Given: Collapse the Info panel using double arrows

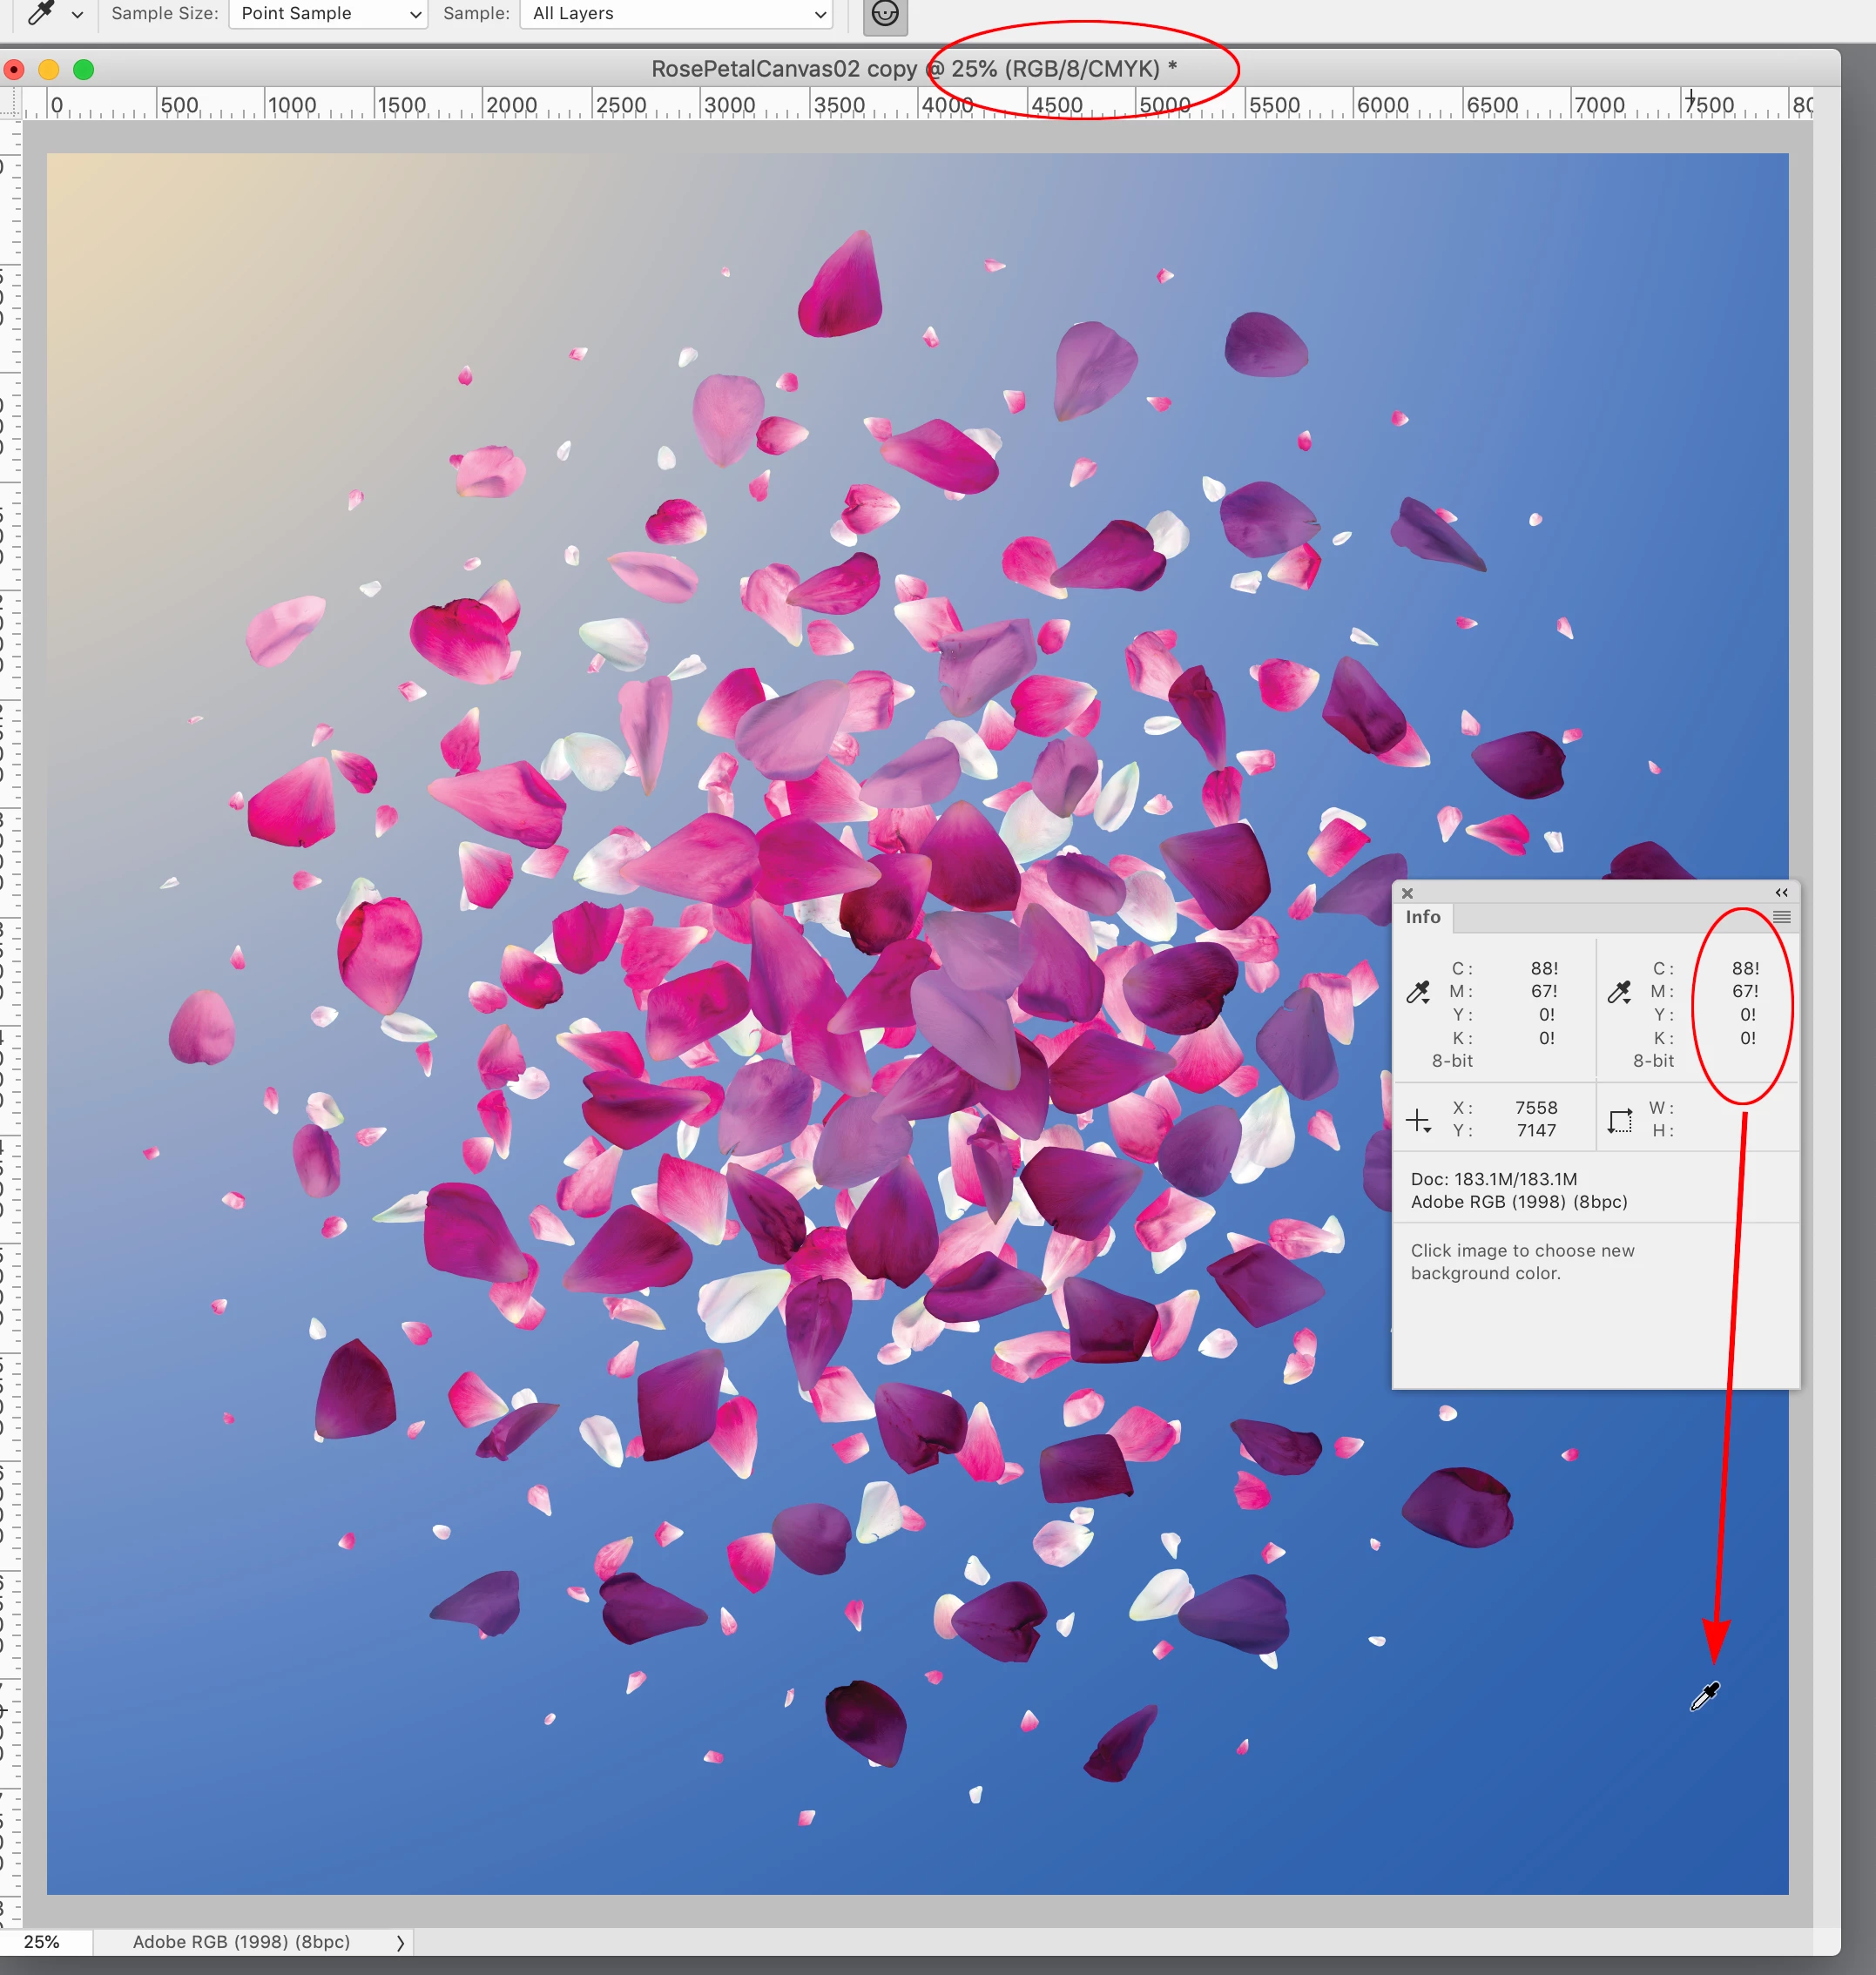Looking at the screenshot, I should point(1781,892).
